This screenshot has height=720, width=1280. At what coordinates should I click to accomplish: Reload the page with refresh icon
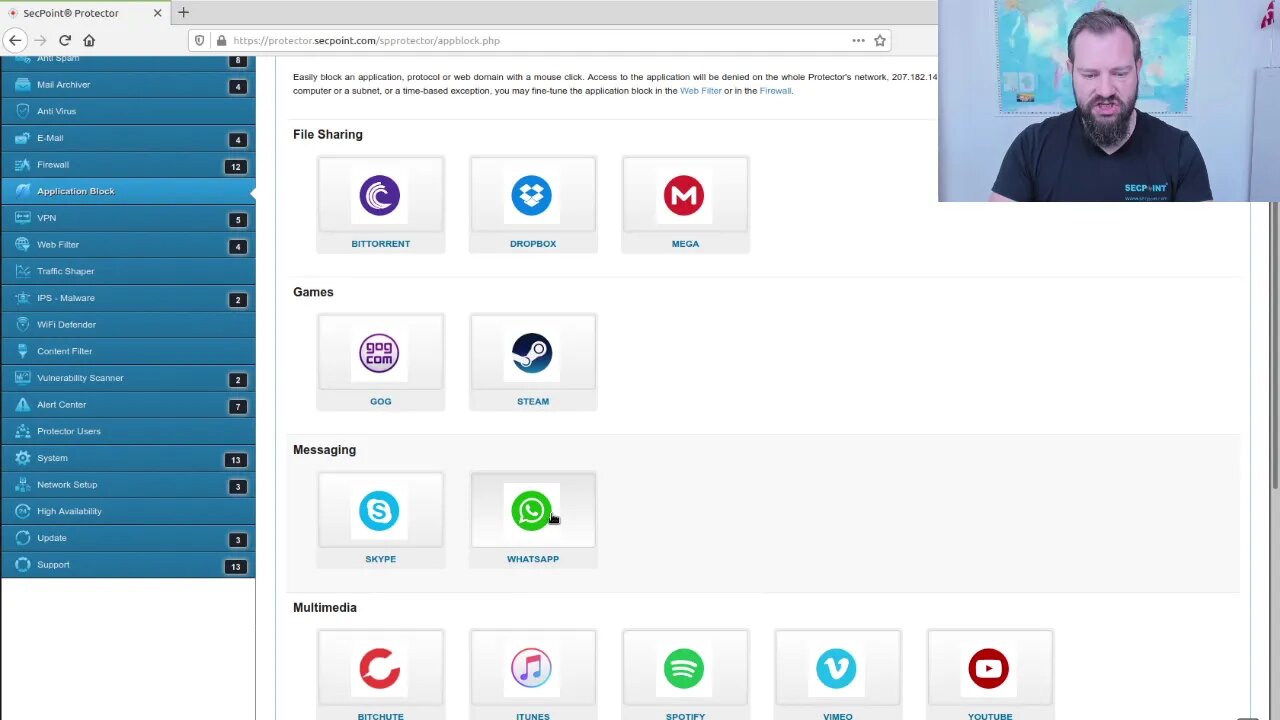pyautogui.click(x=65, y=40)
